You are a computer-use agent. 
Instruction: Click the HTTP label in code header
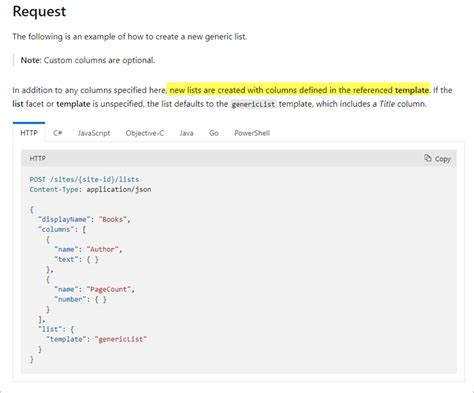tap(38, 158)
